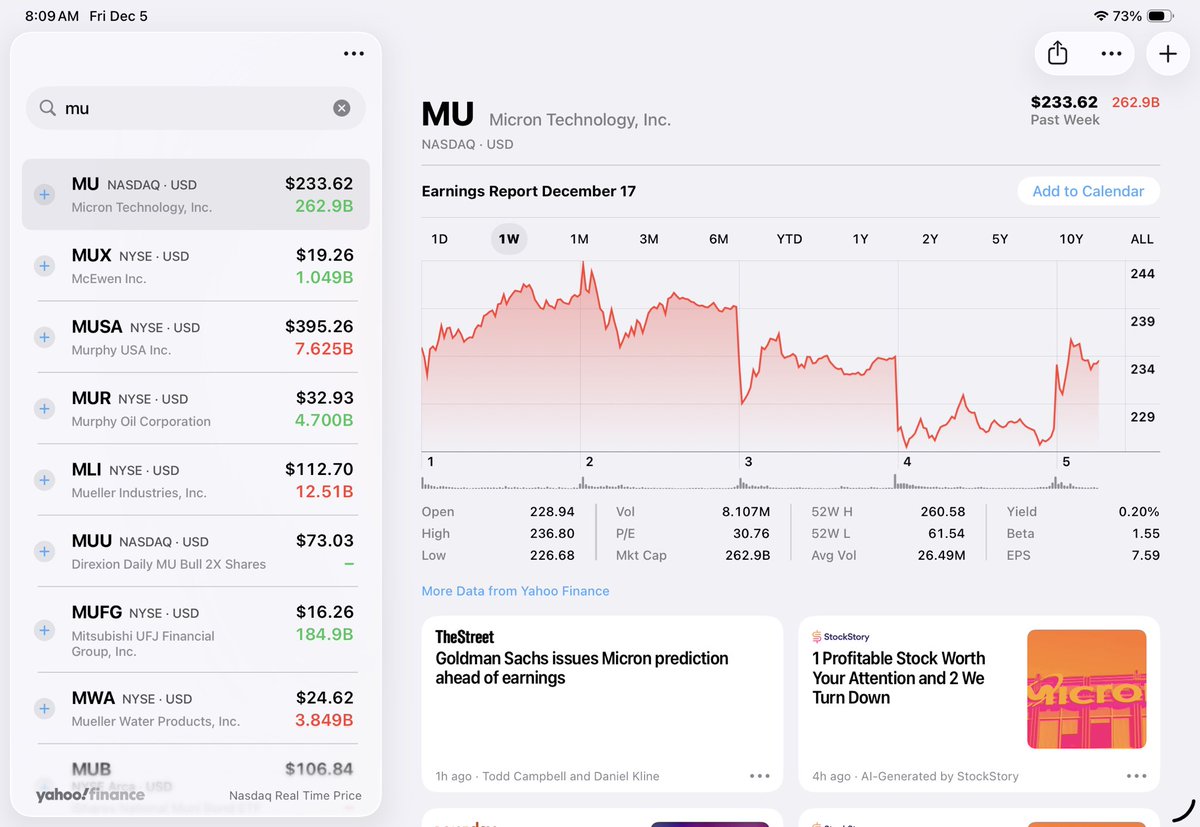Select Direxion Daily MU Bull 2X Shares

click(196, 551)
